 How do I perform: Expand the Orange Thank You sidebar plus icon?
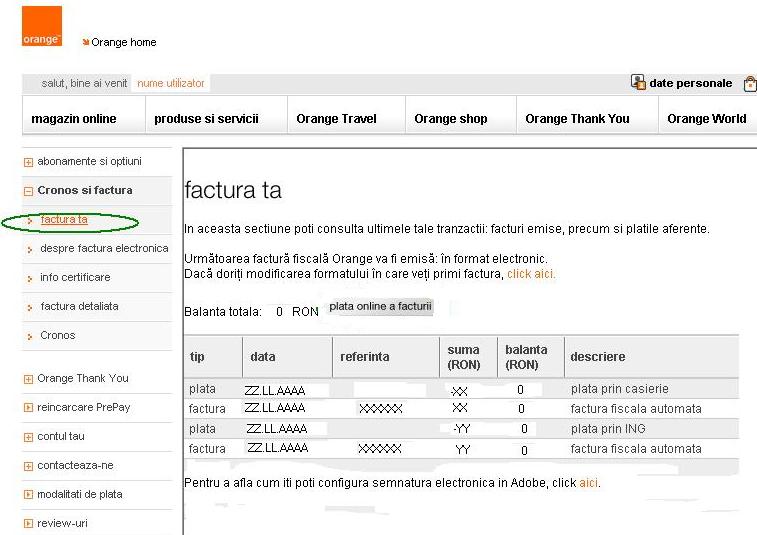click(28, 379)
